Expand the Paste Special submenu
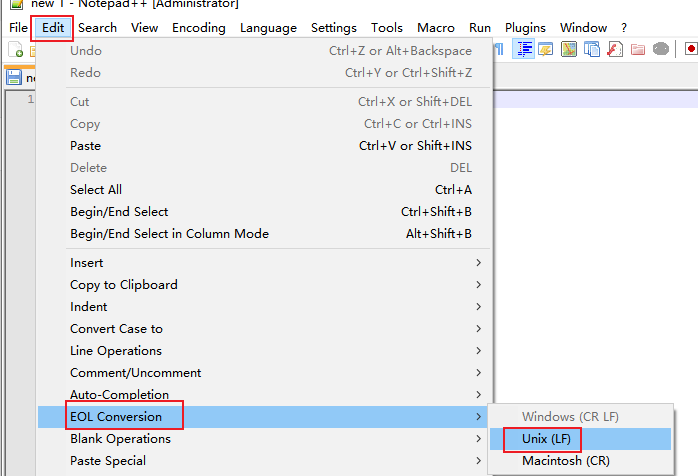The width and height of the screenshot is (698, 476). pyautogui.click(x=265, y=461)
